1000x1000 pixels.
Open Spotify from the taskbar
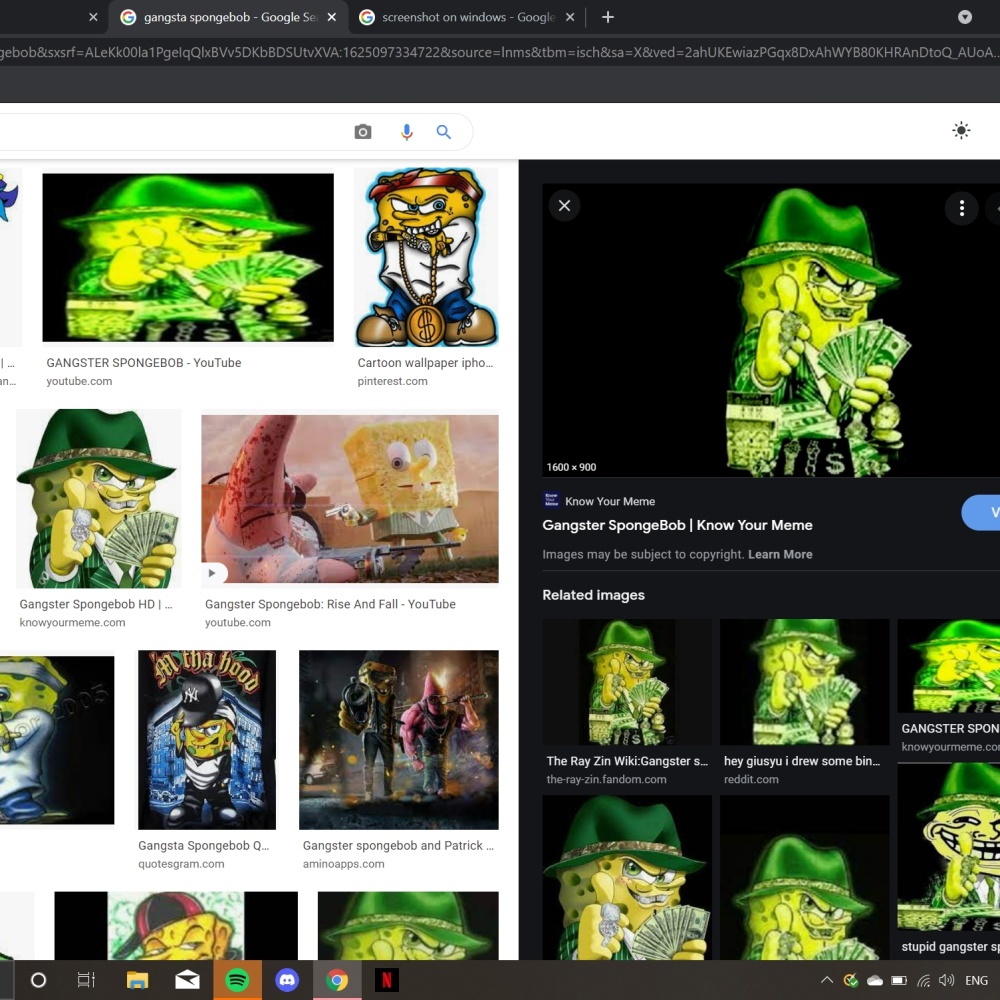pos(237,980)
